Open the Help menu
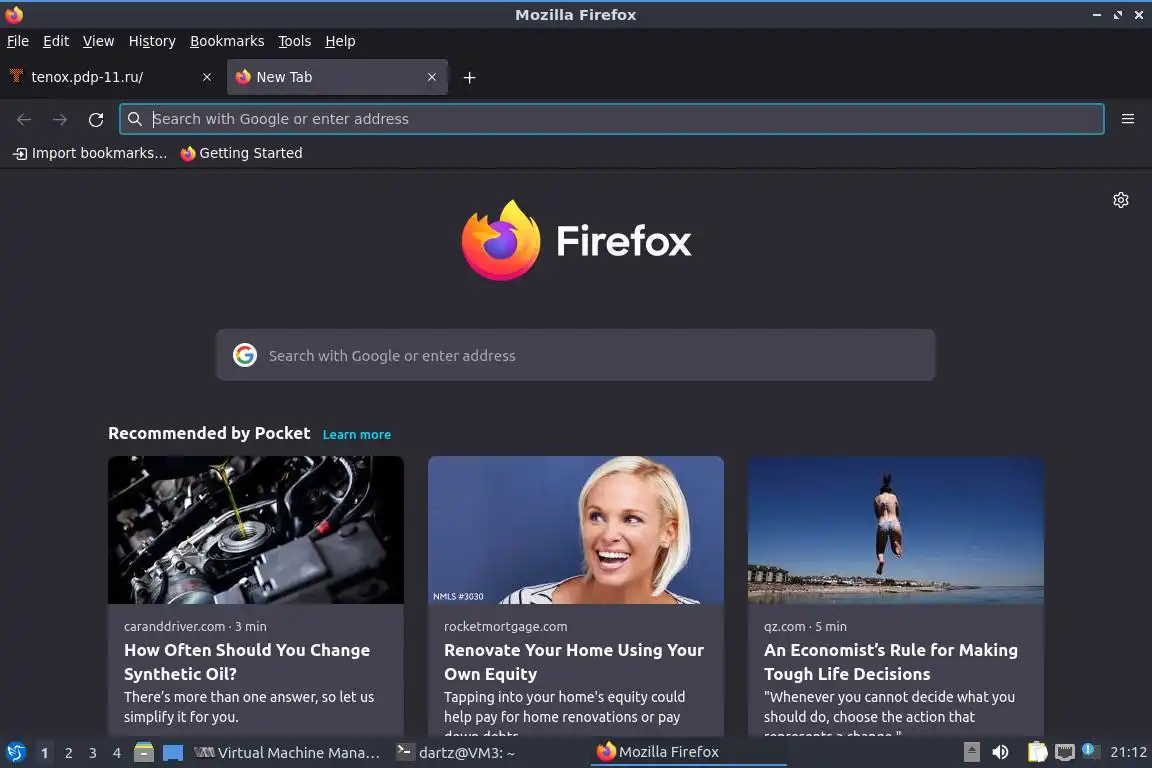 coord(340,41)
